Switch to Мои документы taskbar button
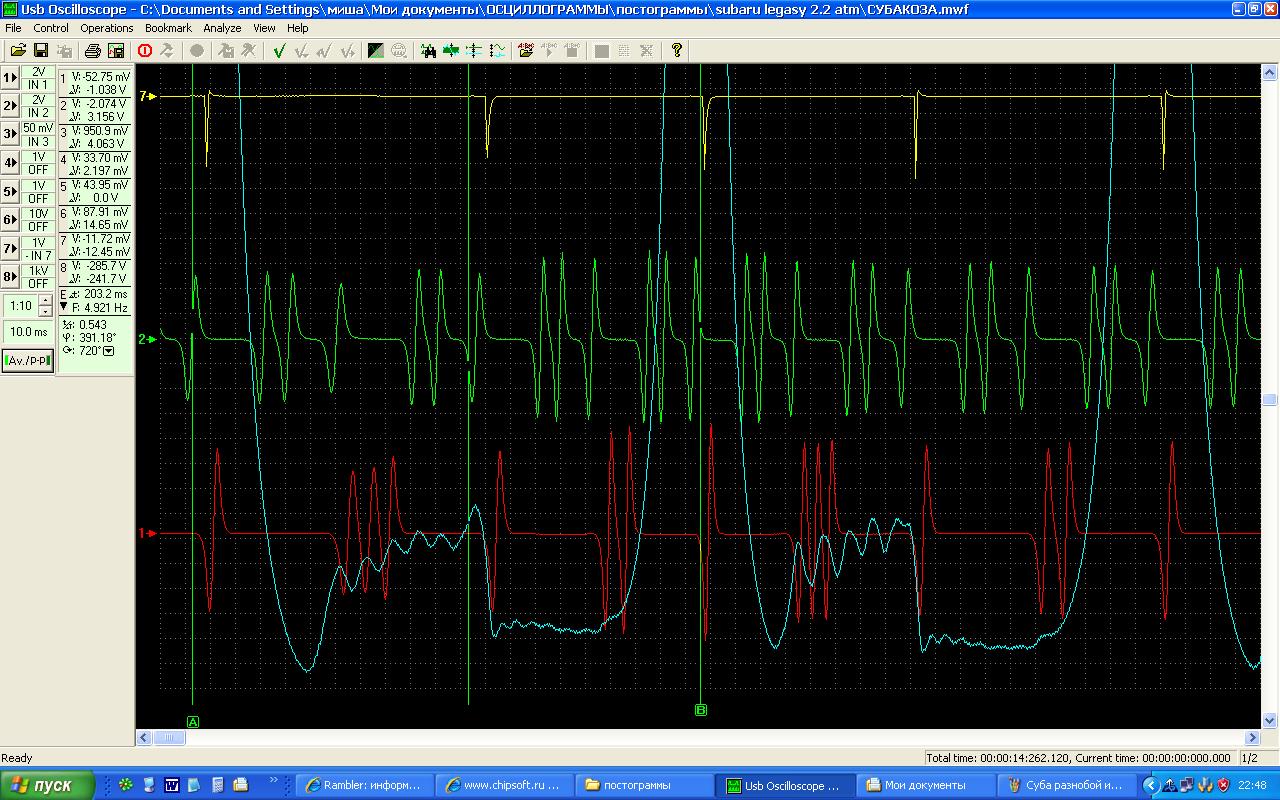Viewport: 1280px width, 800px height. pyautogui.click(x=925, y=785)
